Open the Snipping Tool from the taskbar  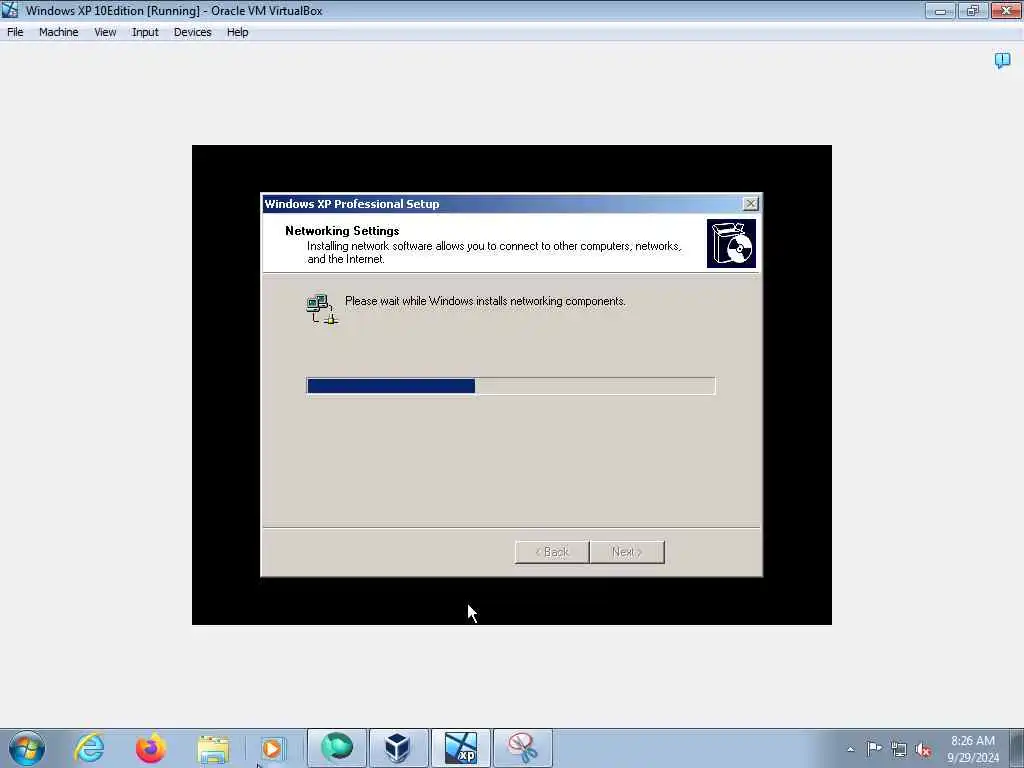pyautogui.click(x=522, y=748)
